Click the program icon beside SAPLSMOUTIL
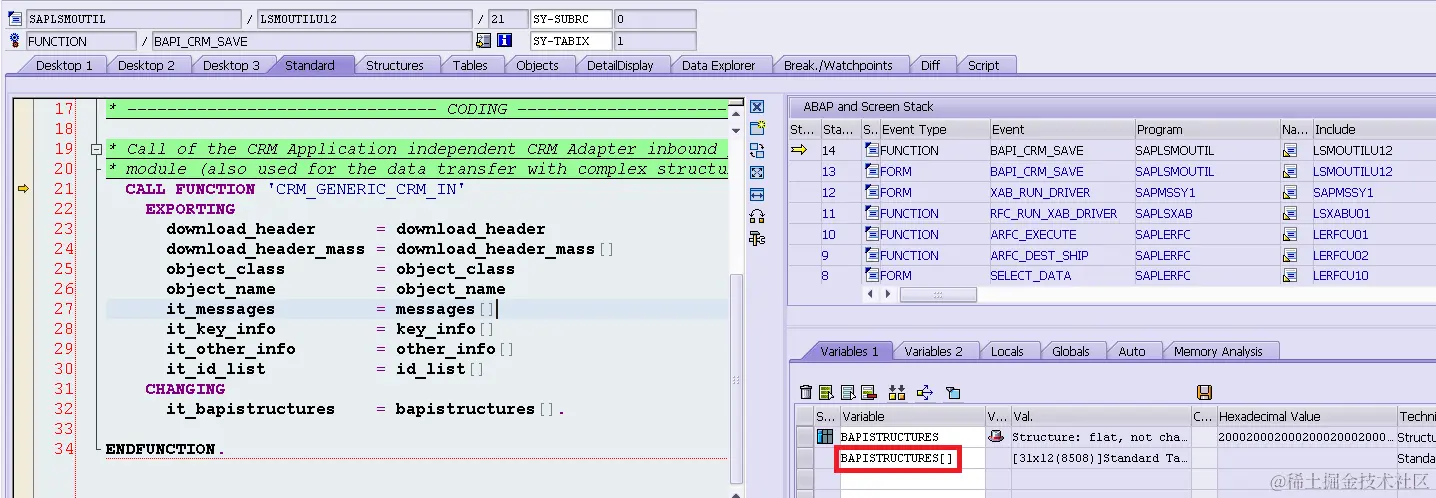This screenshot has height=498, width=1436. pos(15,19)
